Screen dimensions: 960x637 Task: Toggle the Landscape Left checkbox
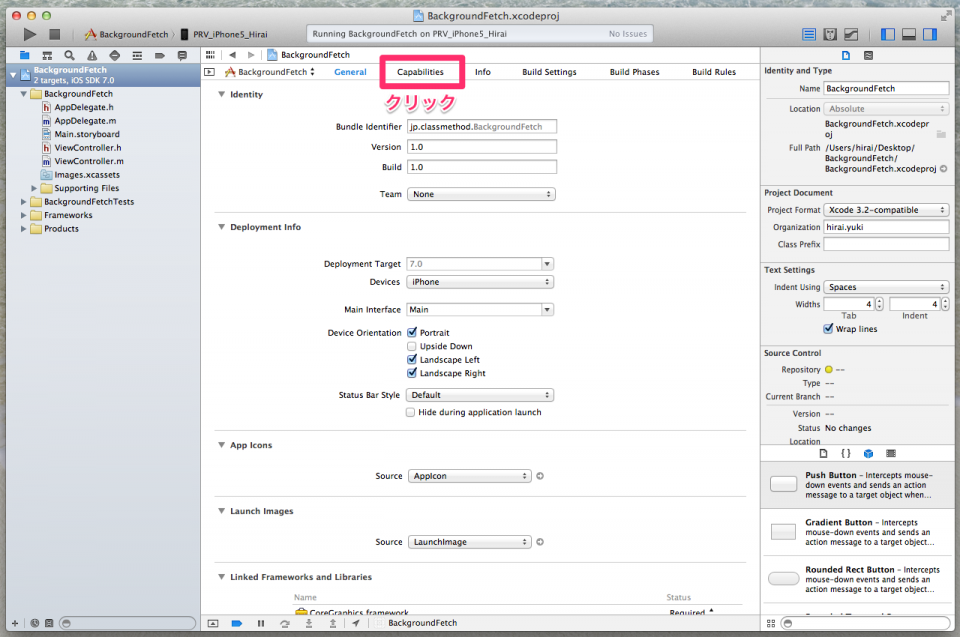tap(412, 359)
